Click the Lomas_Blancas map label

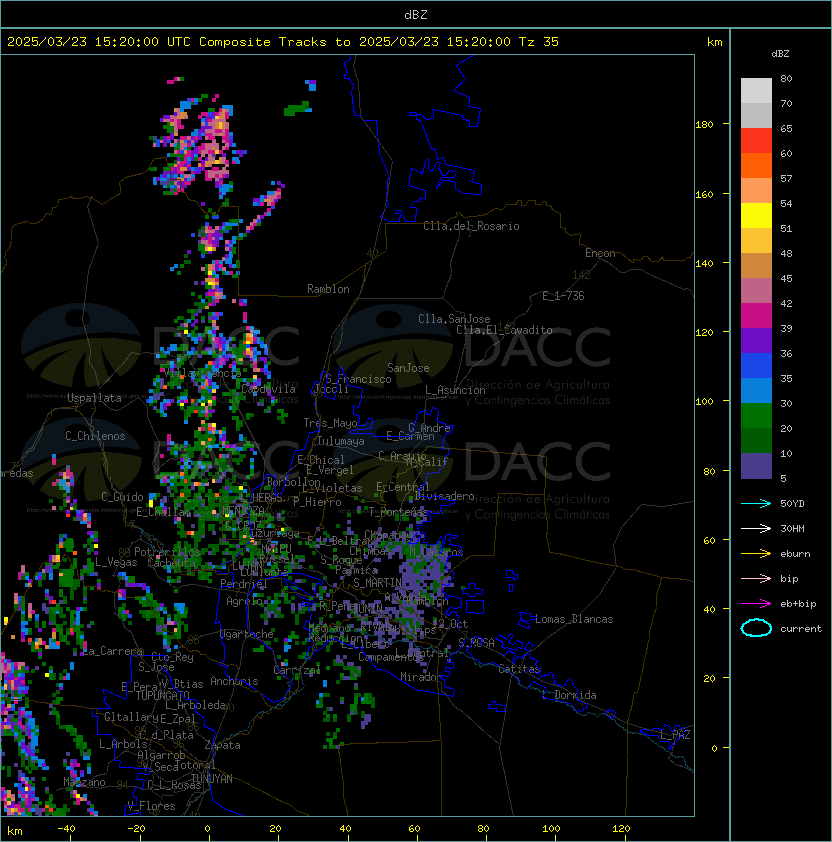click(x=574, y=619)
